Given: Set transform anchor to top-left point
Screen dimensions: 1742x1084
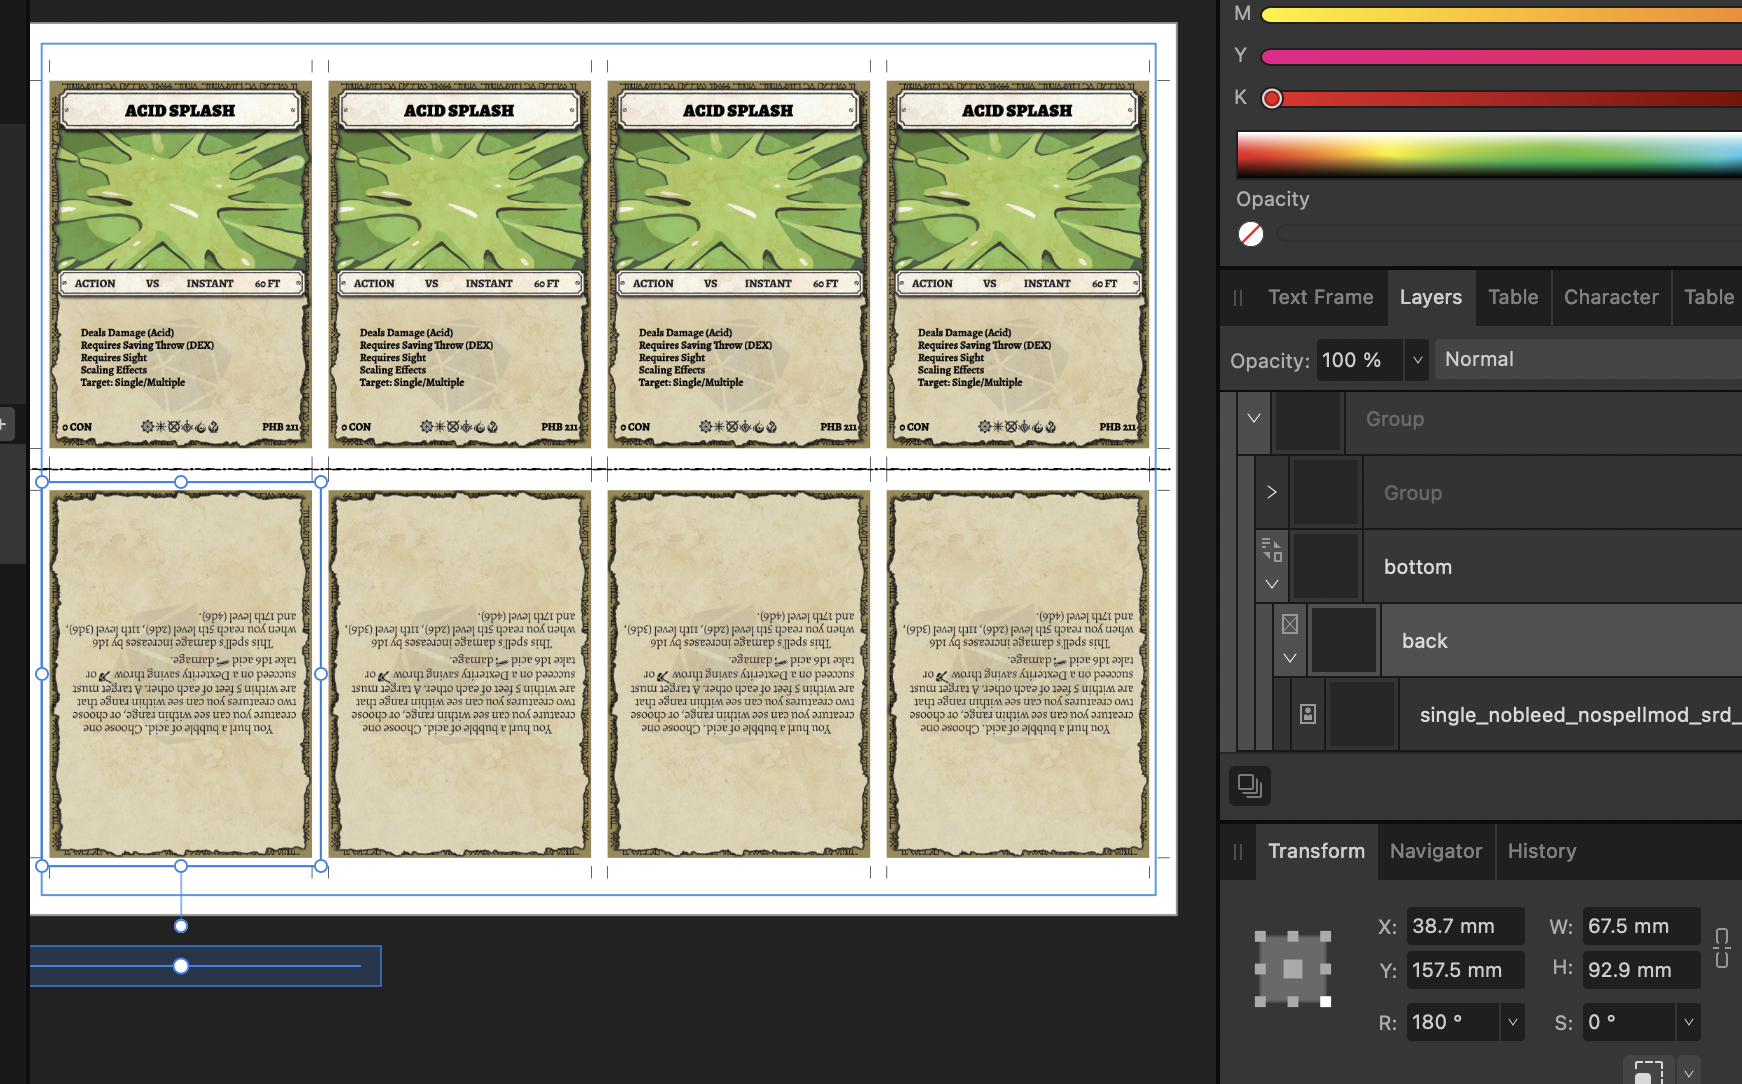Looking at the screenshot, I should 1261,937.
